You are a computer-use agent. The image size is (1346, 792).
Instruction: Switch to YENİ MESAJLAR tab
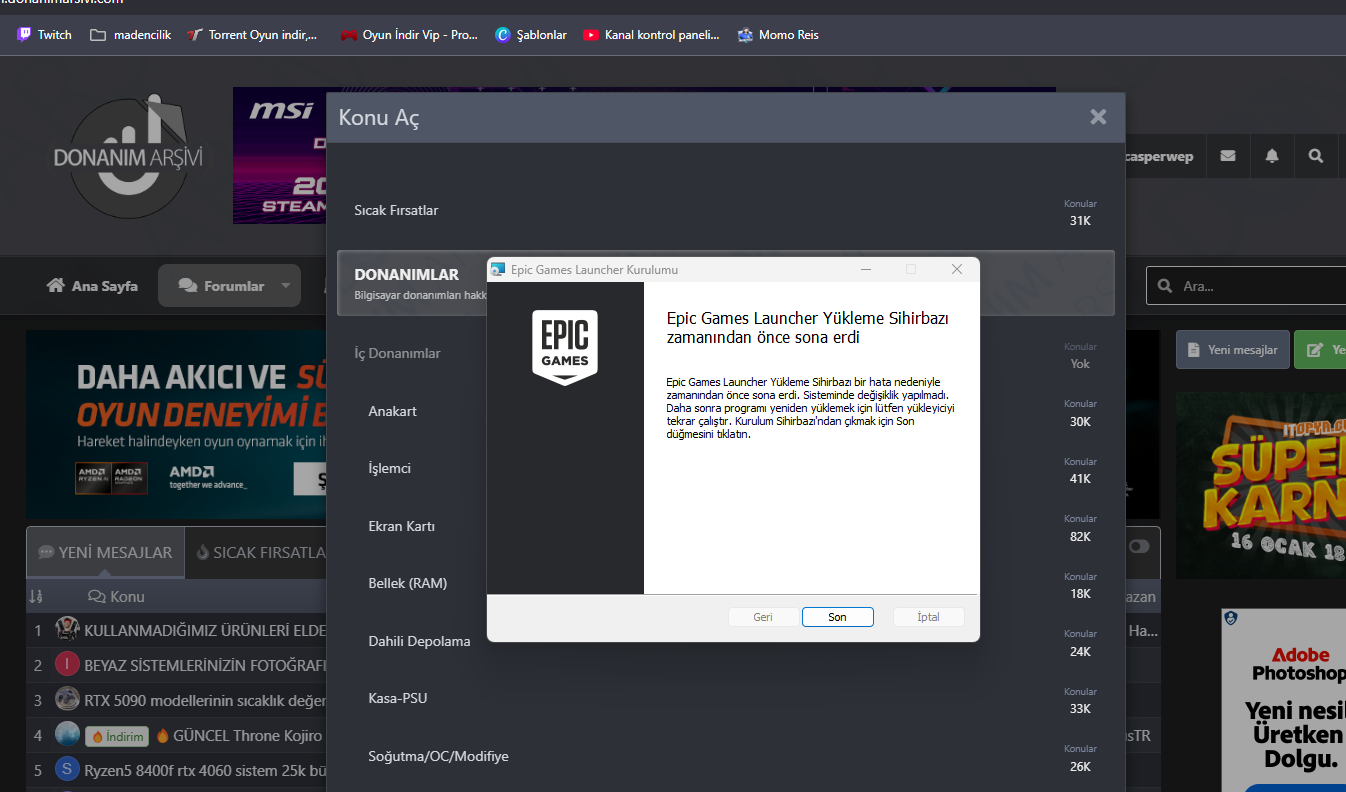[x=105, y=552]
